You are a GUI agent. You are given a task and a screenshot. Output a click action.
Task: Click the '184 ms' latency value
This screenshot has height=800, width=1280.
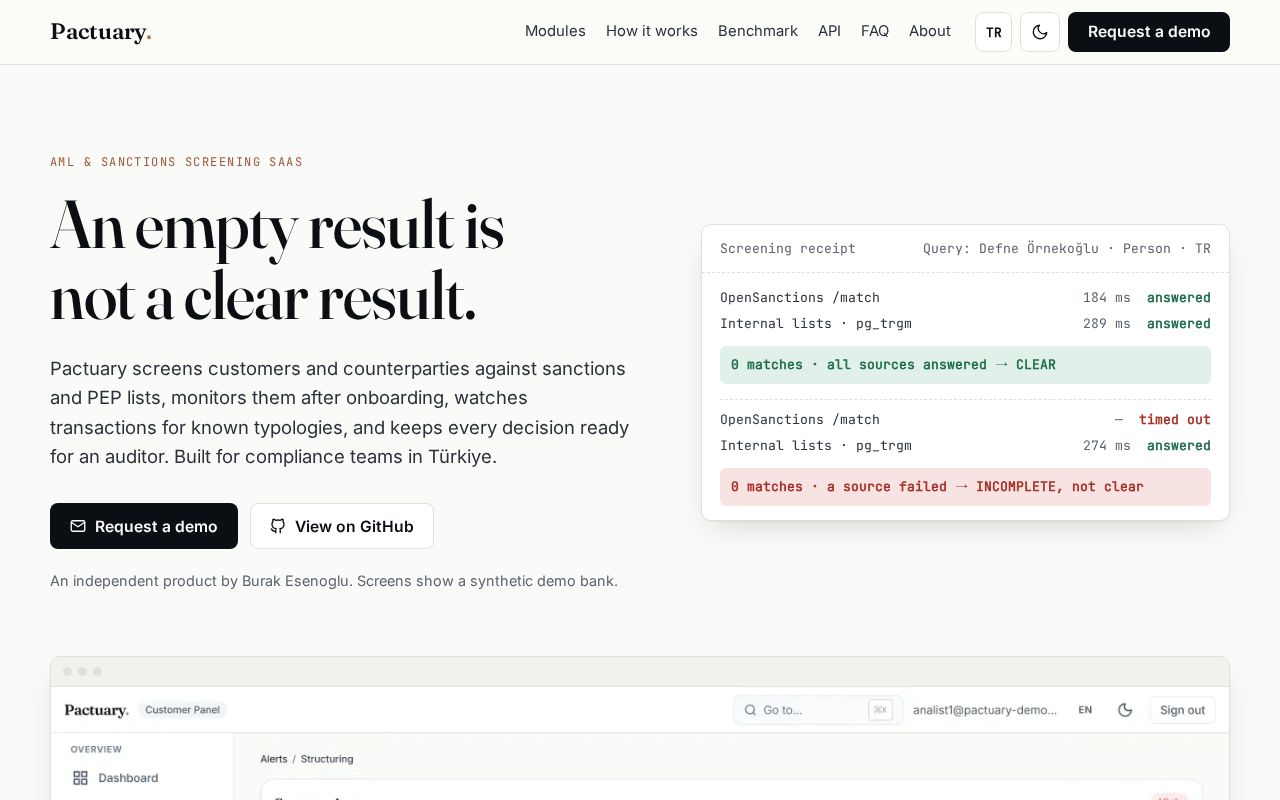point(1107,298)
